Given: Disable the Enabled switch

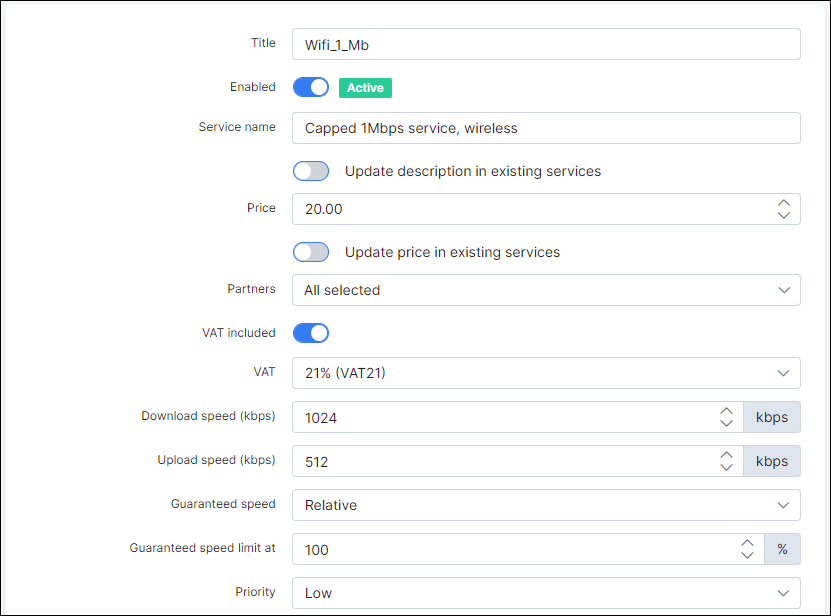Looking at the screenshot, I should [310, 87].
